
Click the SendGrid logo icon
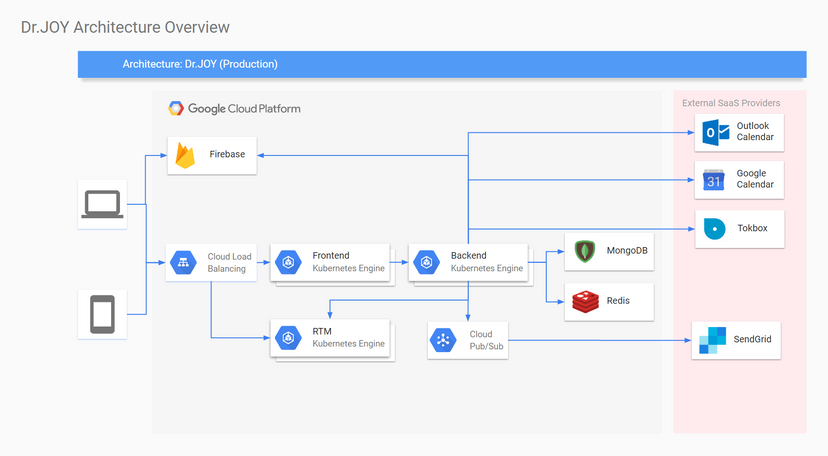click(714, 340)
